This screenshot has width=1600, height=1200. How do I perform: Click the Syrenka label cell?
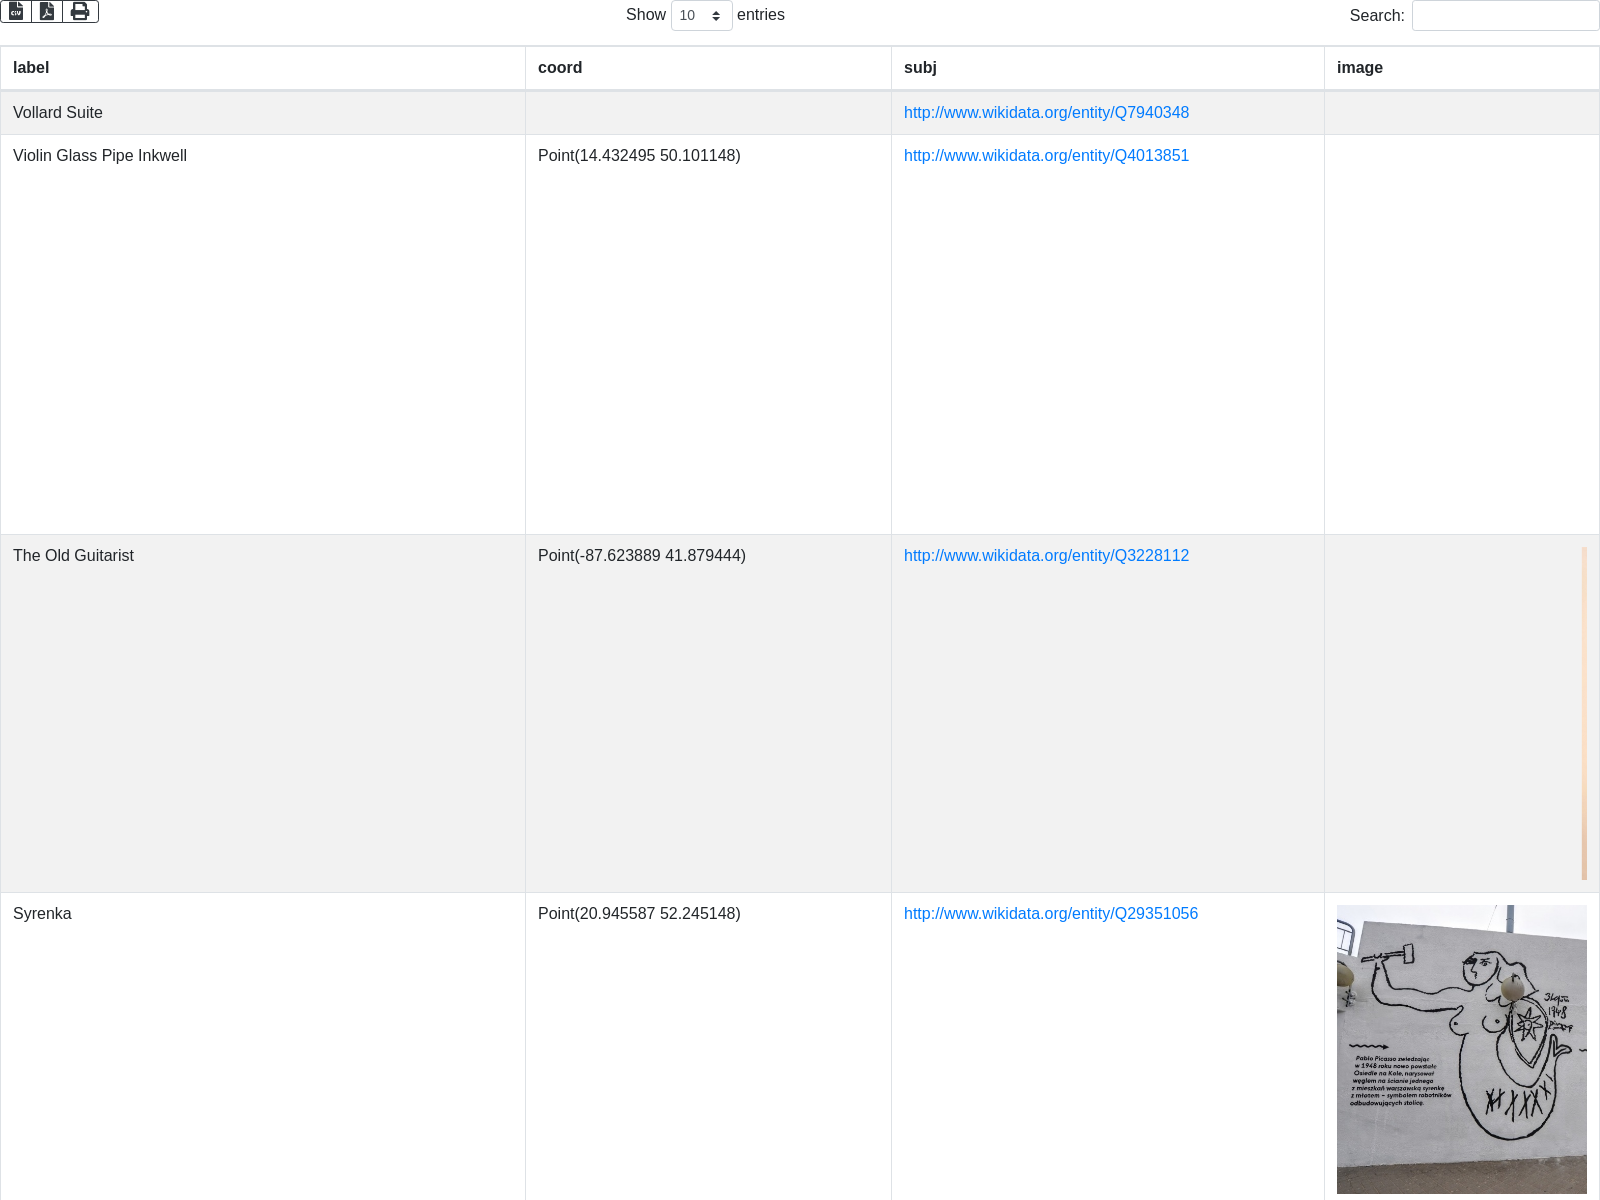[42, 914]
